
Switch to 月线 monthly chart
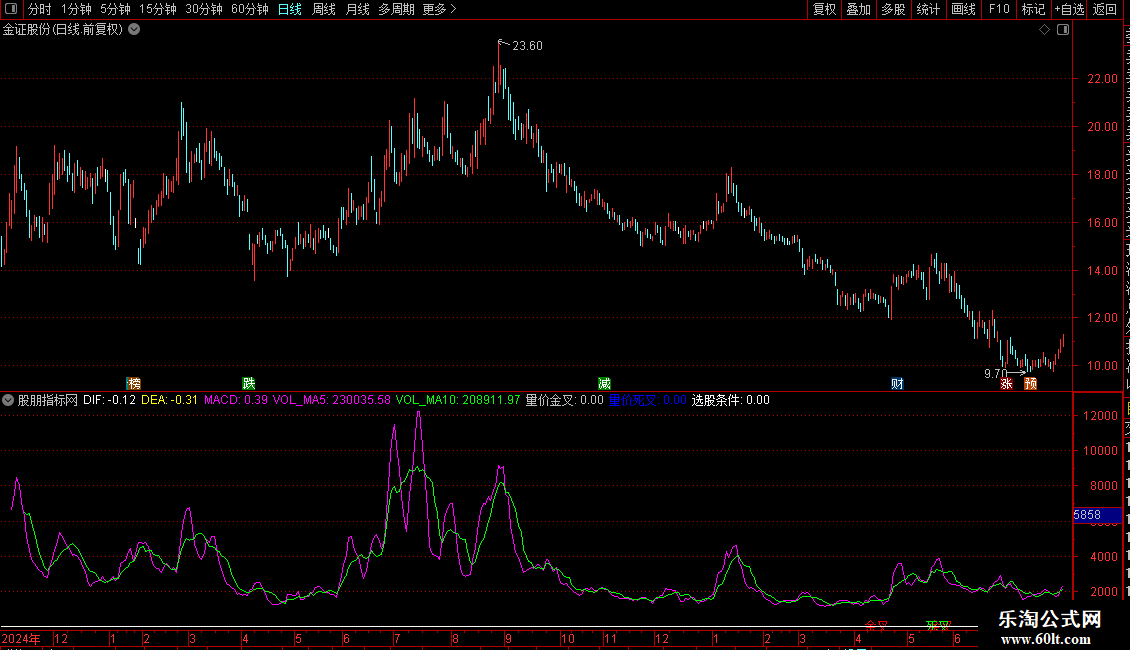357,9
